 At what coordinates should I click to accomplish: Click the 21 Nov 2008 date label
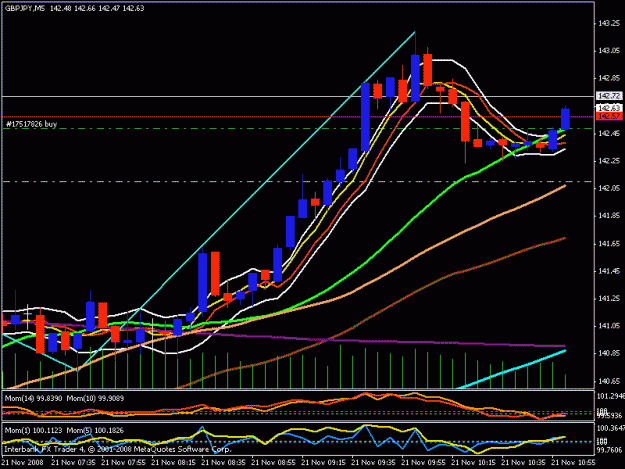point(22,463)
